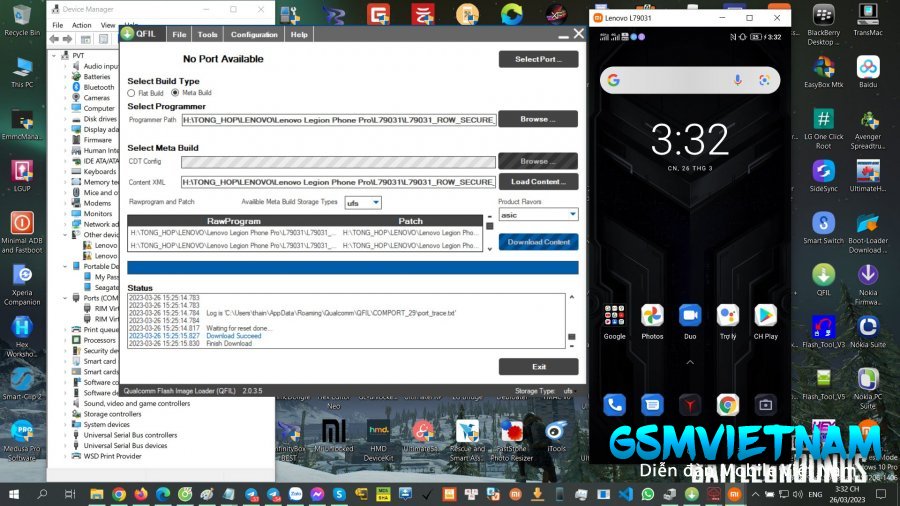This screenshot has width=900, height=506.
Task: Open Duo app on phone screen
Action: pos(690,322)
